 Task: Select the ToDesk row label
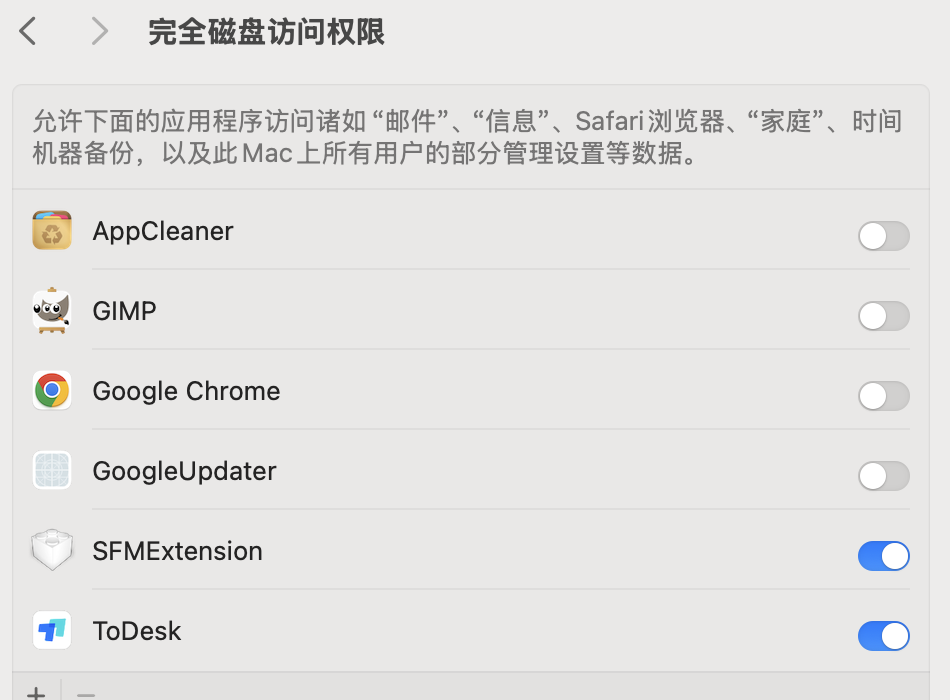(136, 631)
